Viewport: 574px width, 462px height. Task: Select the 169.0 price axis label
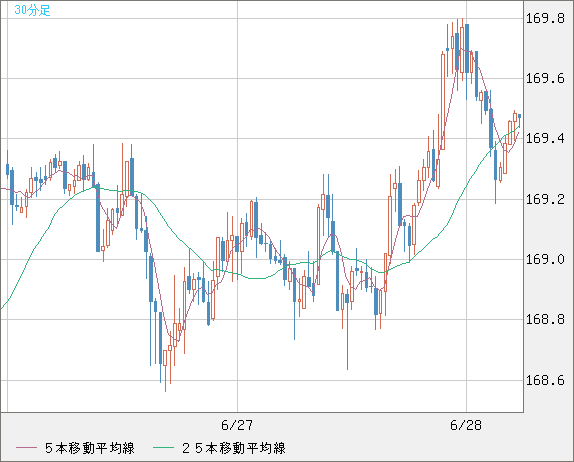pyautogui.click(x=545, y=260)
